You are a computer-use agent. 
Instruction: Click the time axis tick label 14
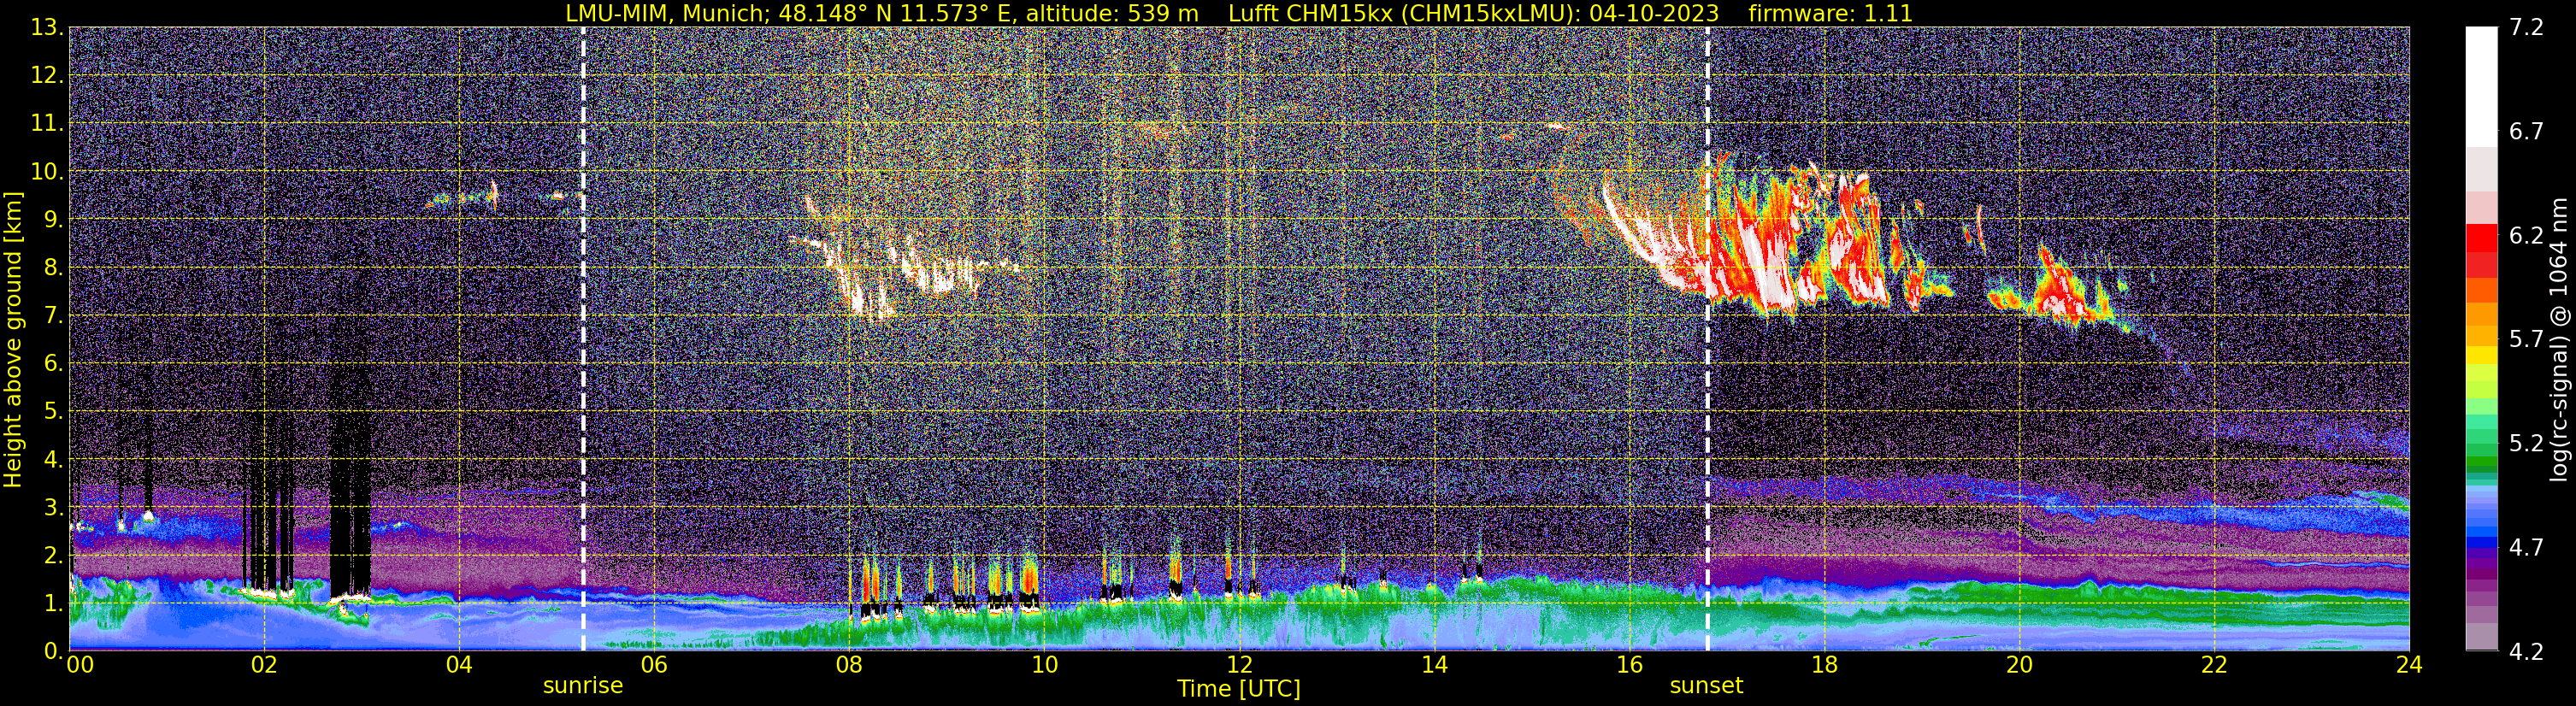click(x=1434, y=666)
